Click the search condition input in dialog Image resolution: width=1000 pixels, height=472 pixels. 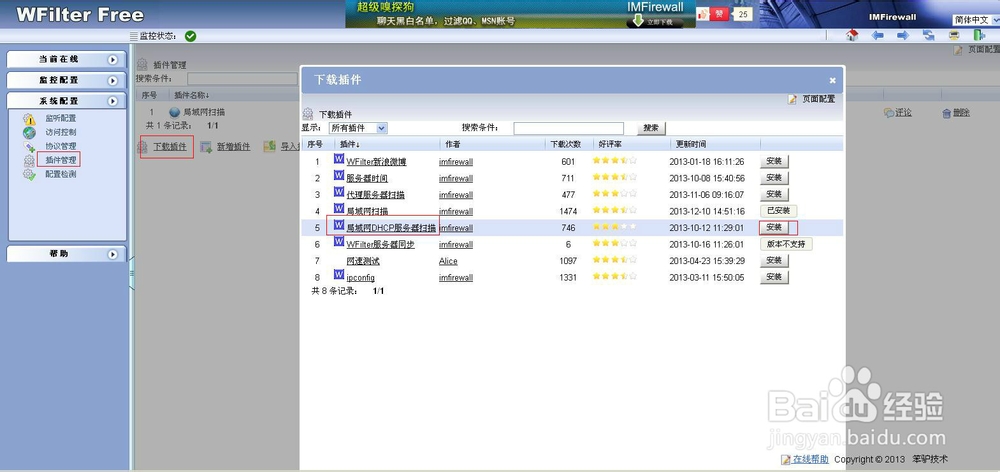568,128
